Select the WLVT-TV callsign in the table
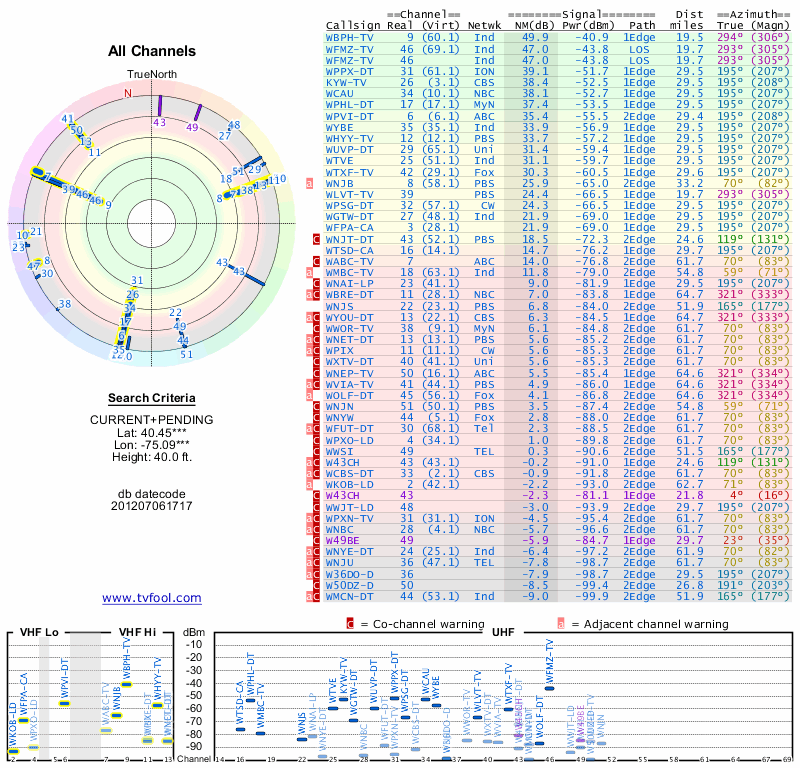The height and width of the screenshot is (768, 800). pyautogui.click(x=349, y=194)
